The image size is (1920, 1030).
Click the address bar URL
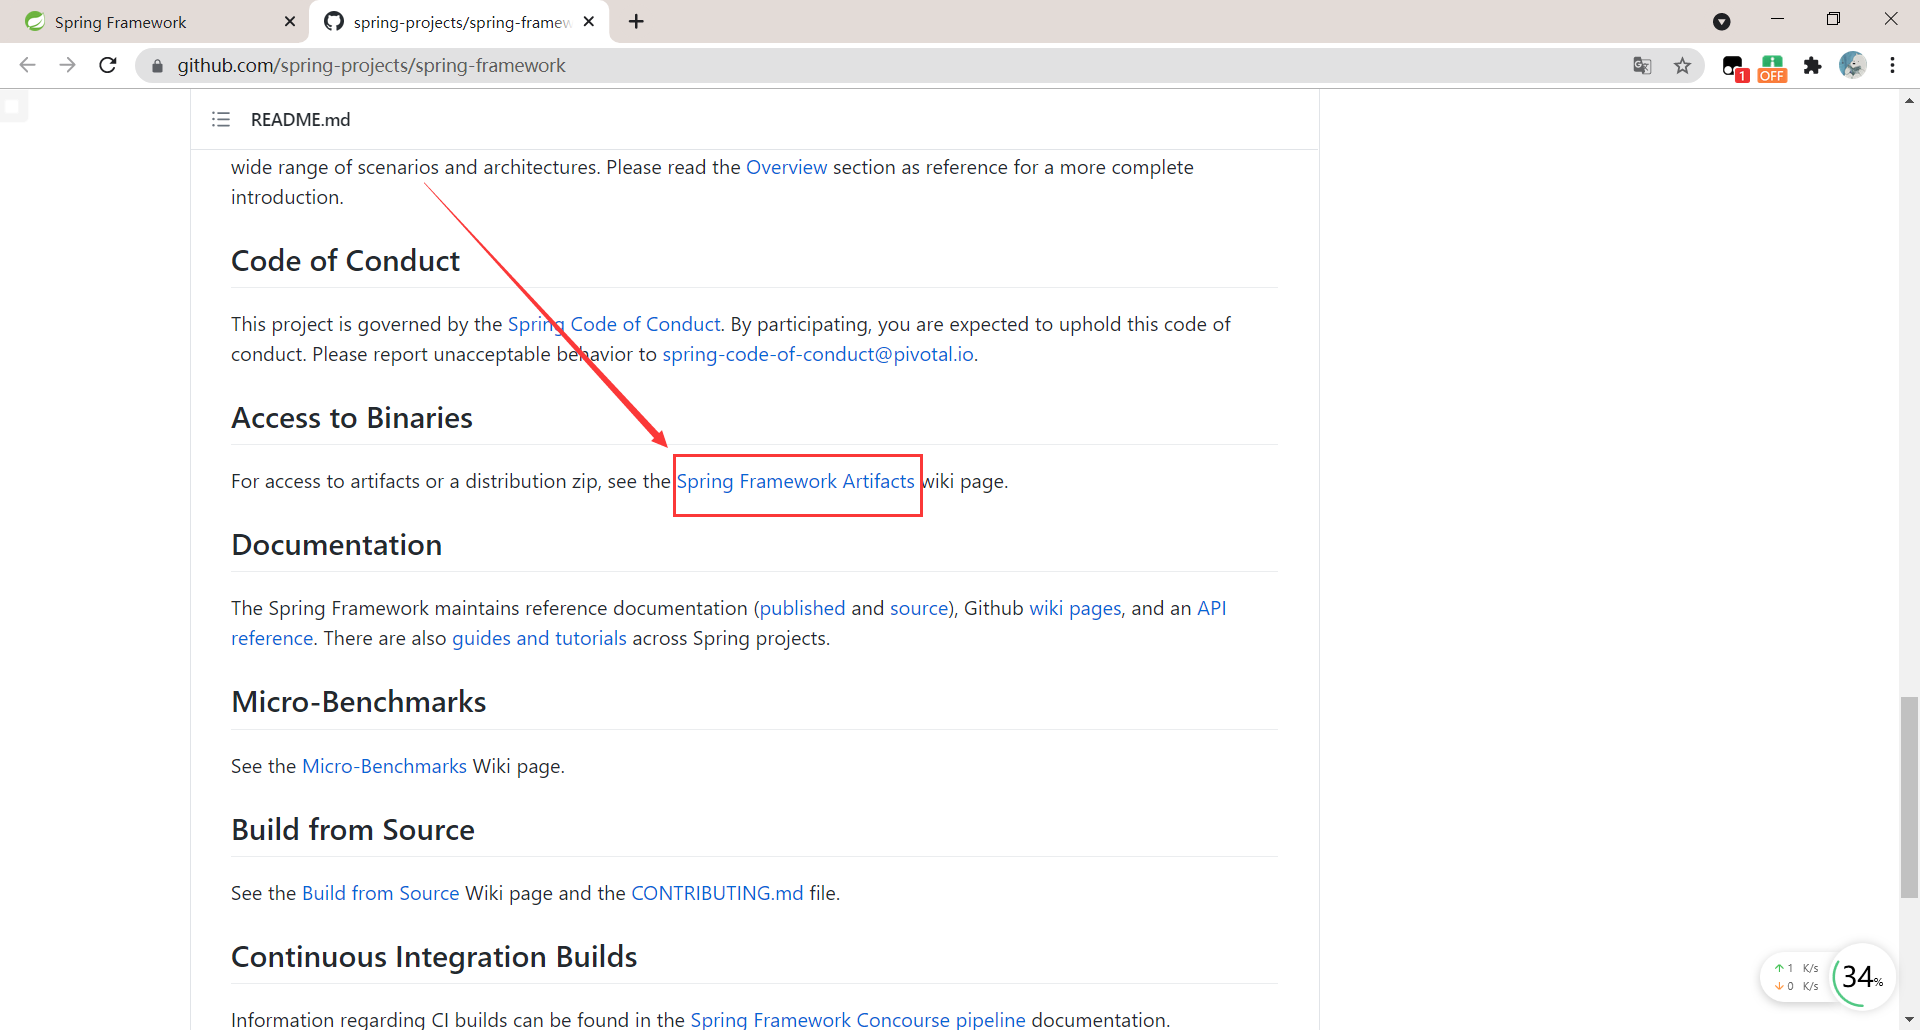coord(371,65)
